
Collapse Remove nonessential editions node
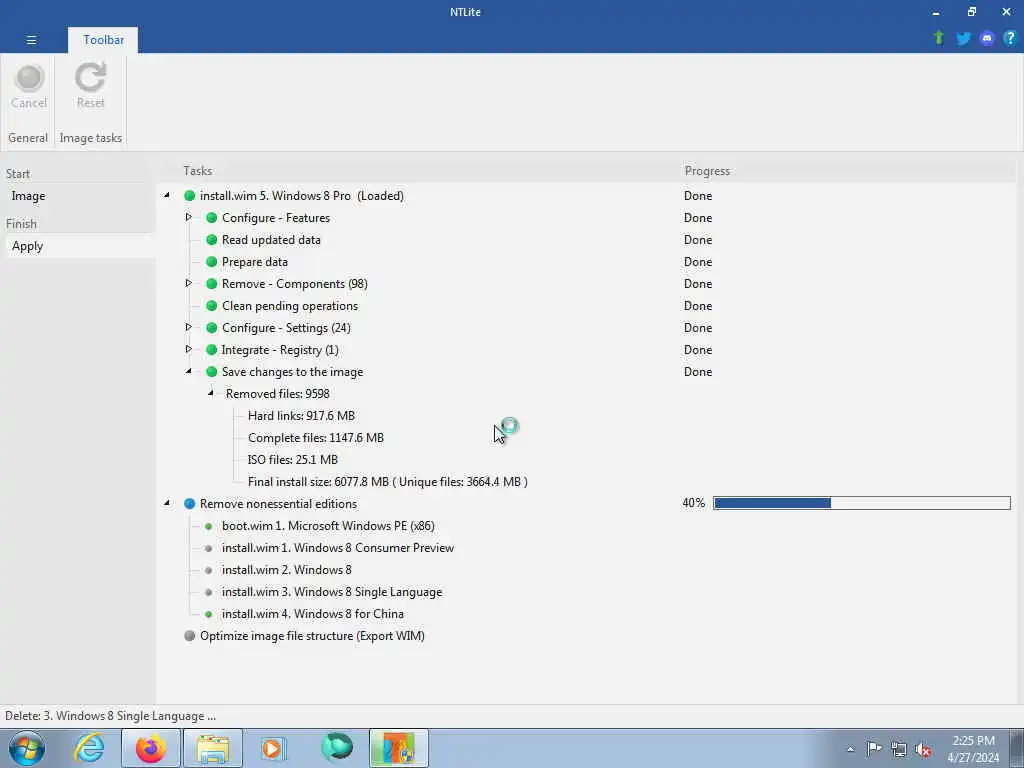click(167, 503)
